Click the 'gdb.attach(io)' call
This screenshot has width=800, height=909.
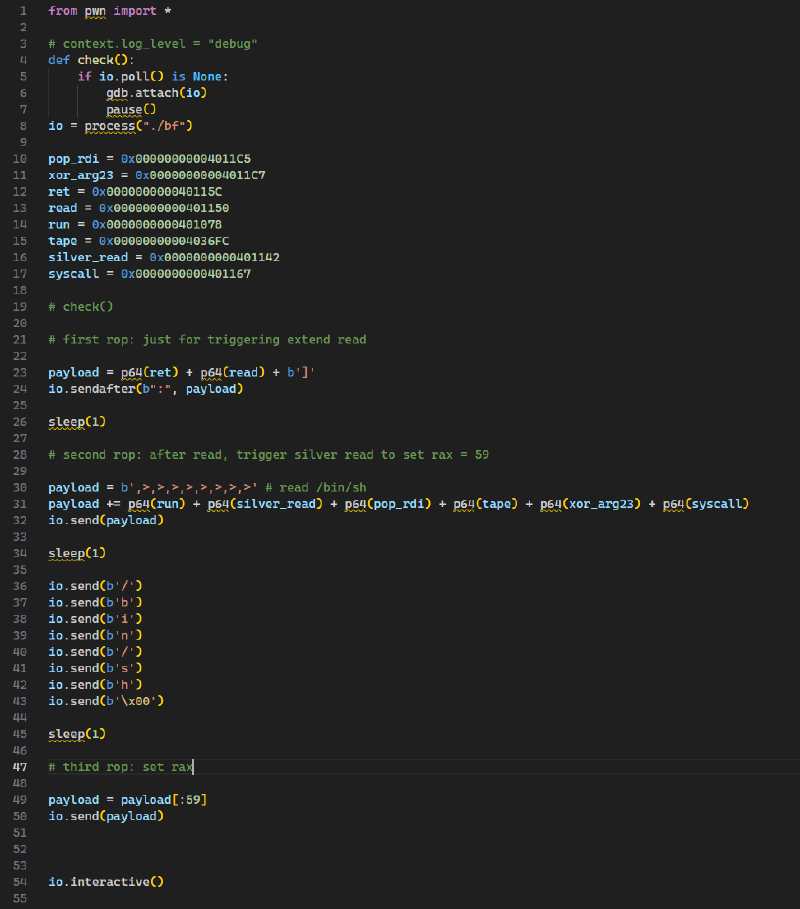157,93
